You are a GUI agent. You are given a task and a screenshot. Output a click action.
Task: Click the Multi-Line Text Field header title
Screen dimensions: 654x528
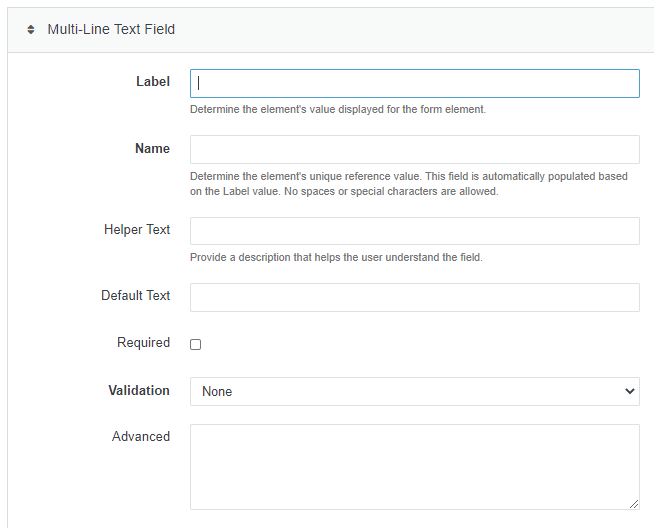(111, 30)
